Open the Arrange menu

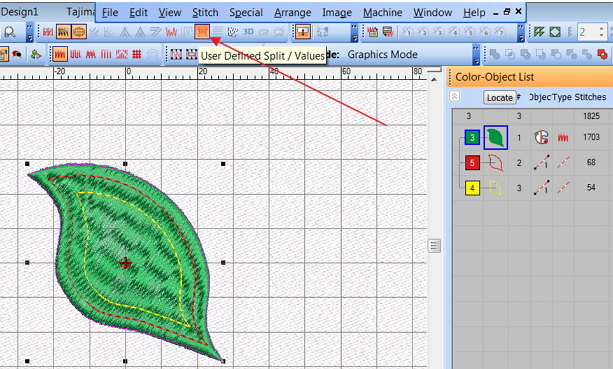292,13
